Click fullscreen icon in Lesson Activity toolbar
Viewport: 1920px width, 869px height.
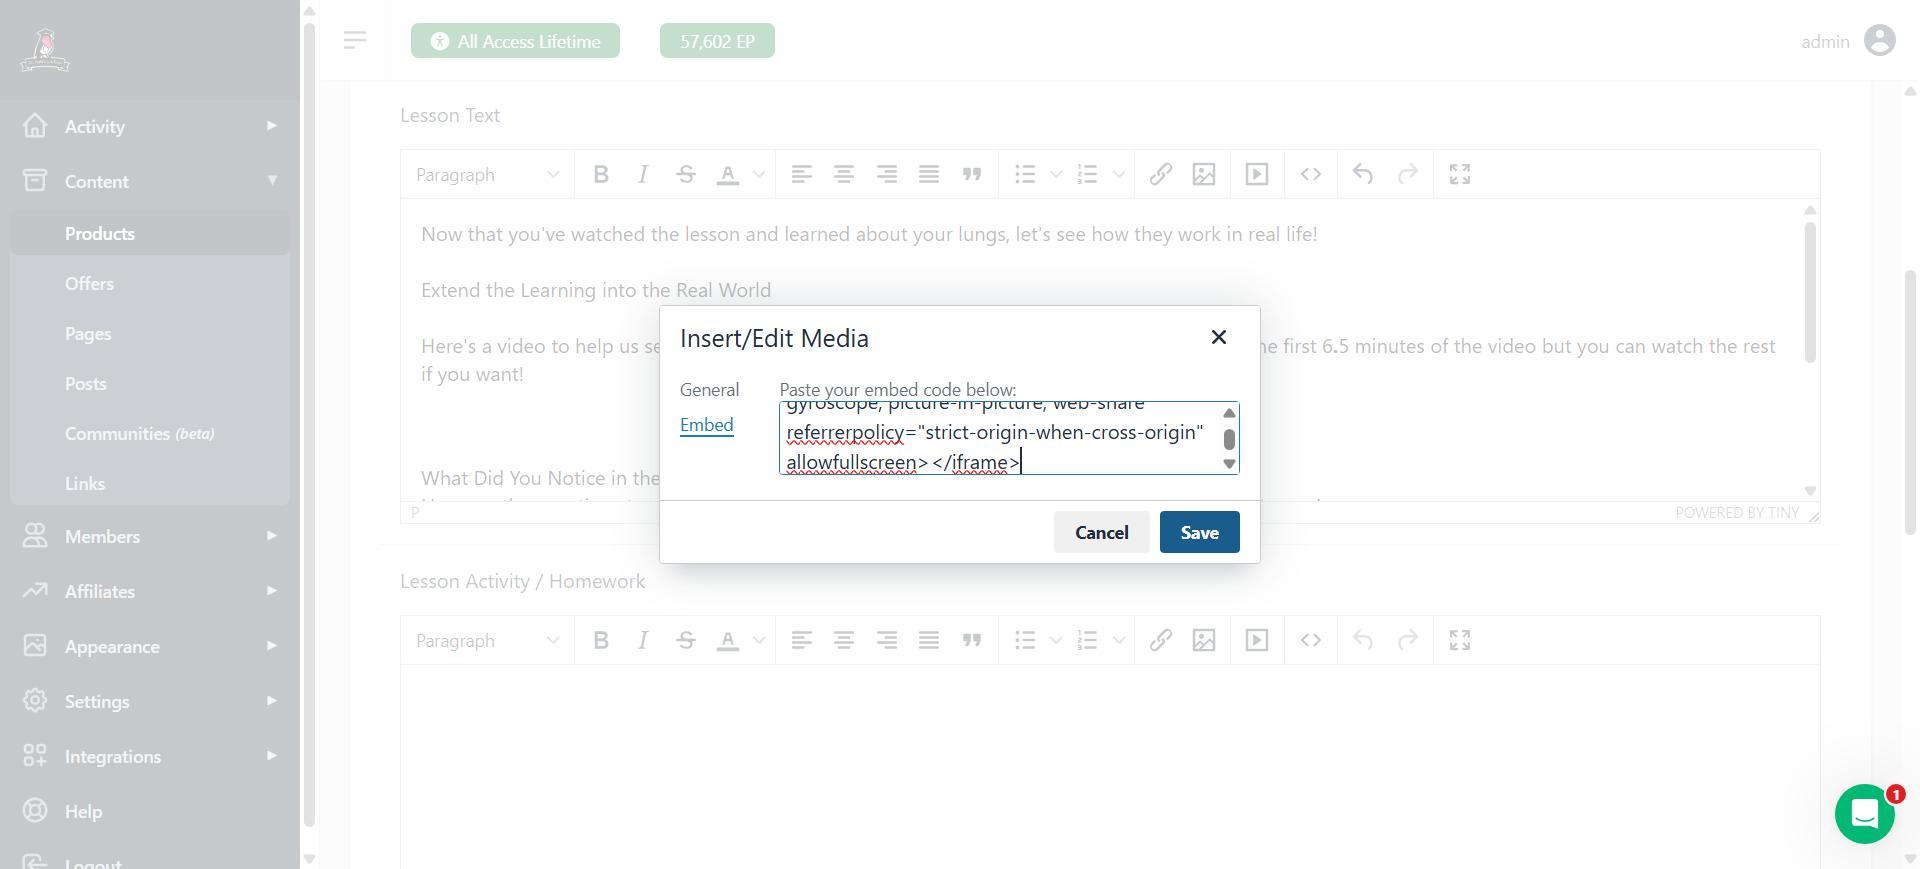1460,640
